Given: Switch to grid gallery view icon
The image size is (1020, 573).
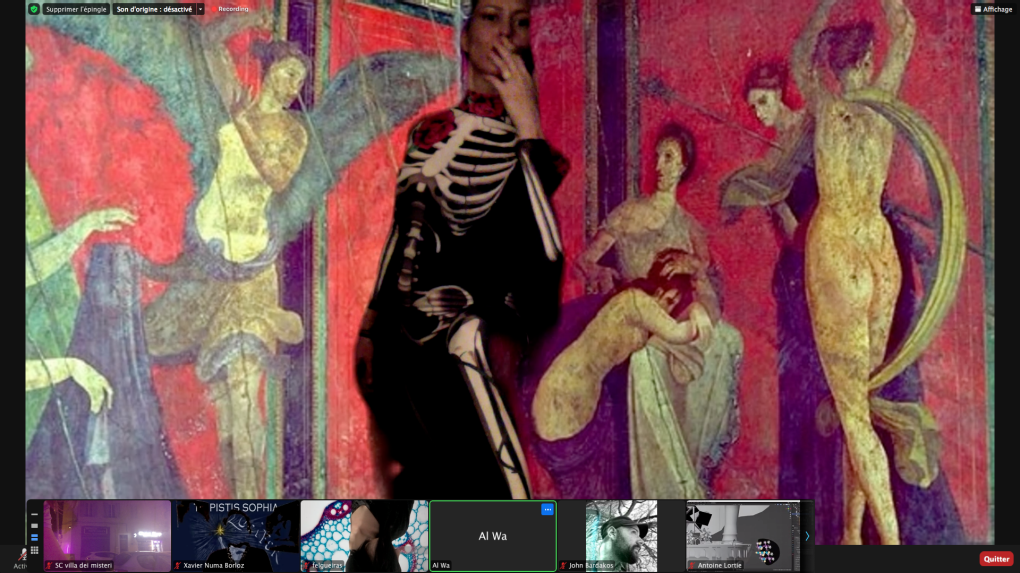Looking at the screenshot, I should tap(34, 550).
